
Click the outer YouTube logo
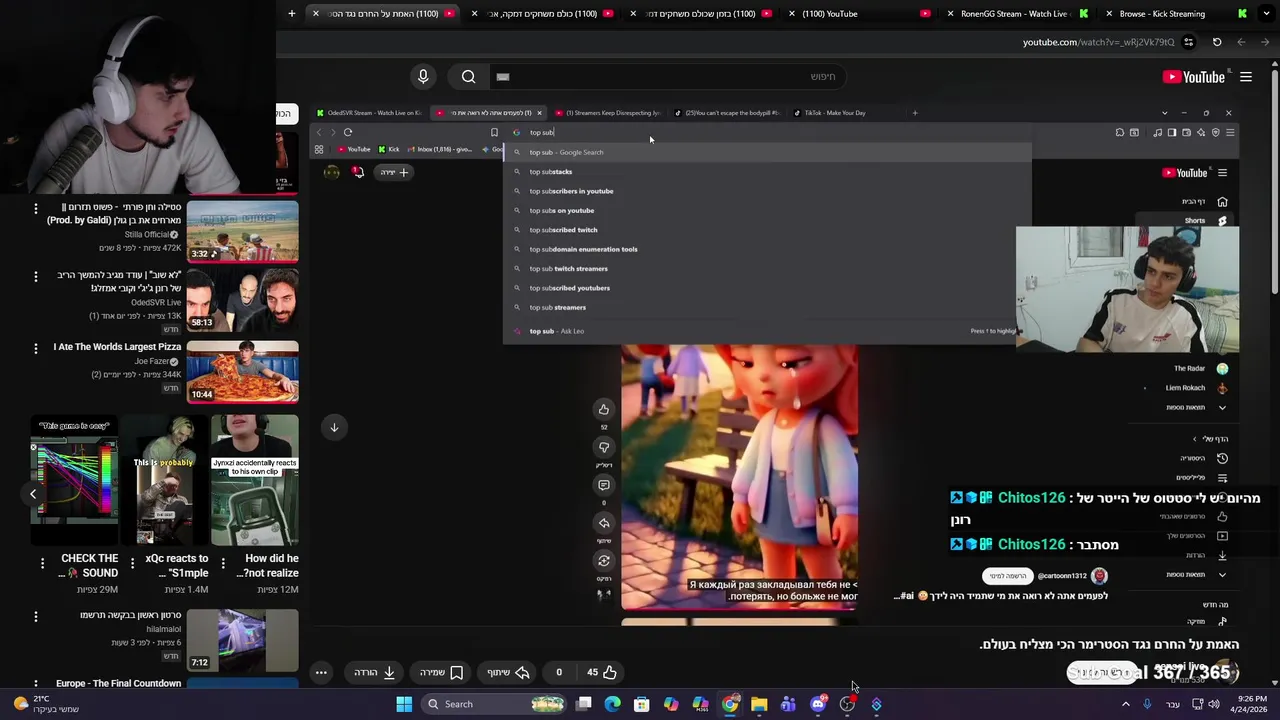(1194, 77)
